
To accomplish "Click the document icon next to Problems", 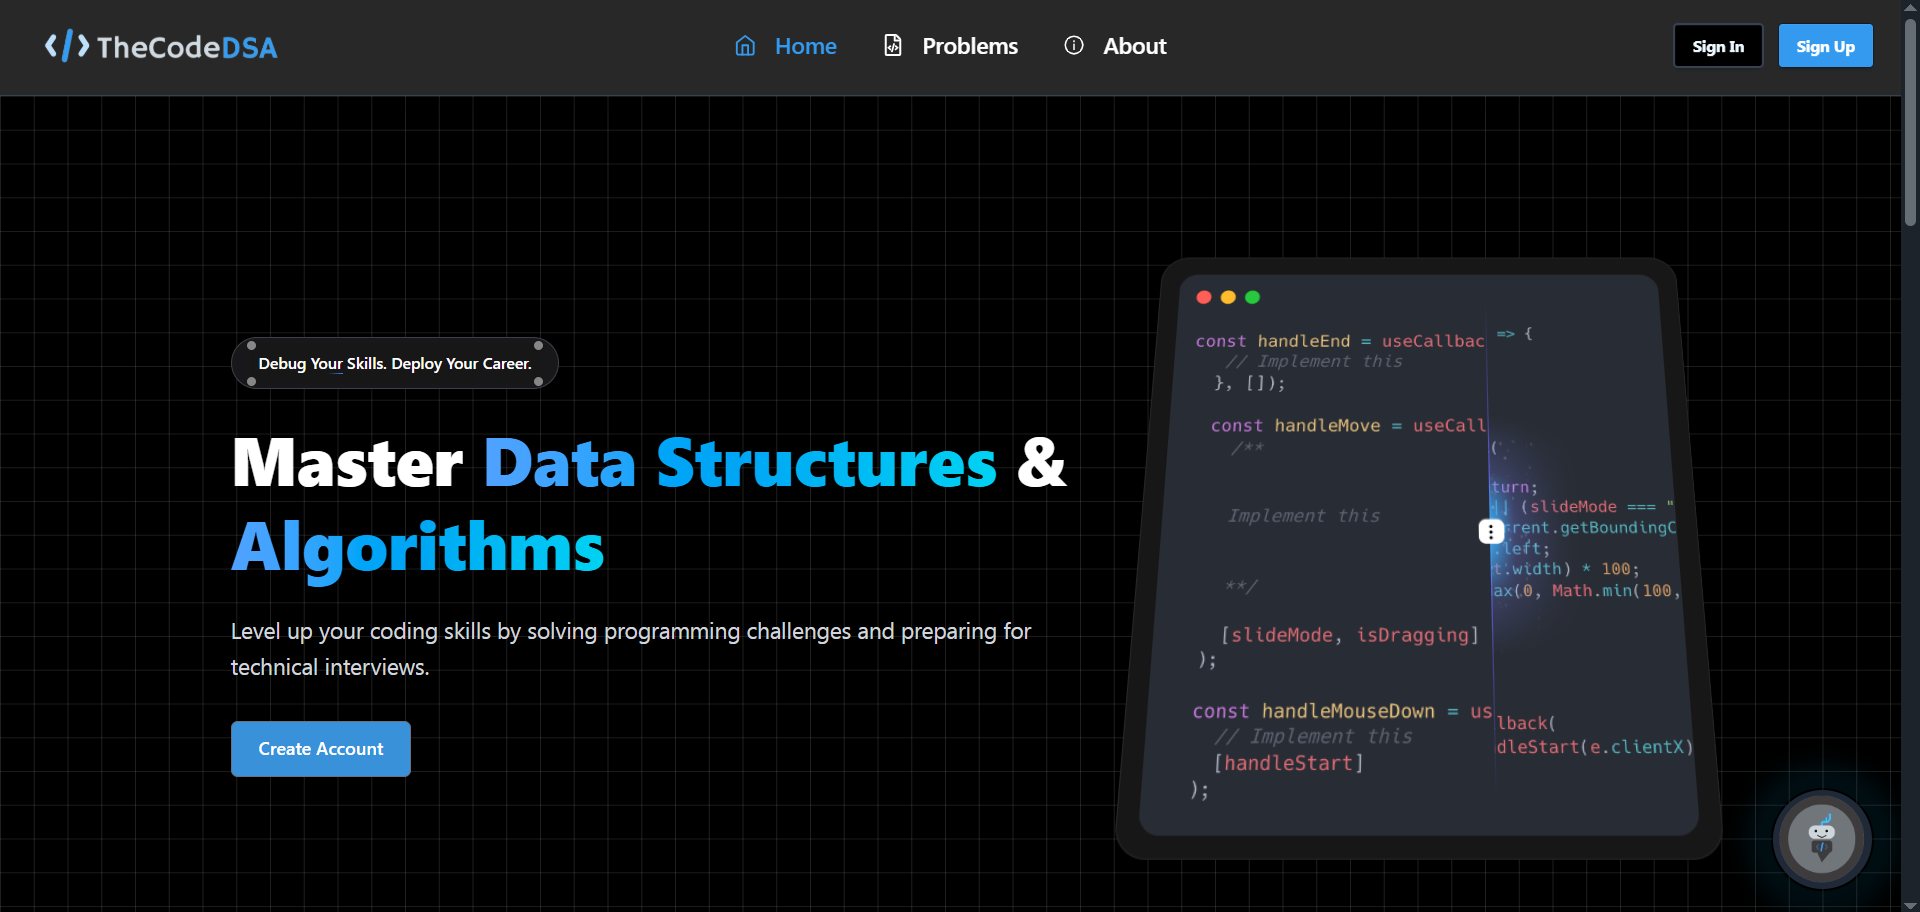I will pos(892,45).
